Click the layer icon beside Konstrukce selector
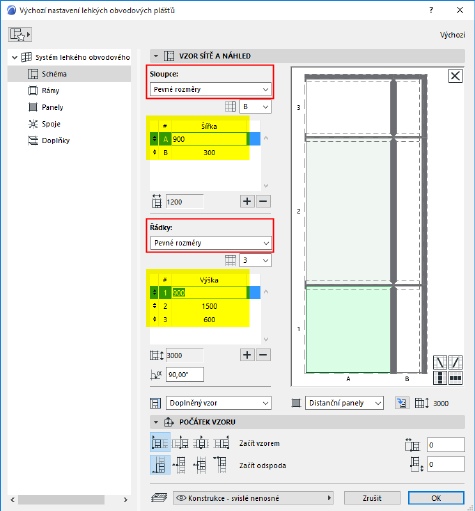 point(159,498)
